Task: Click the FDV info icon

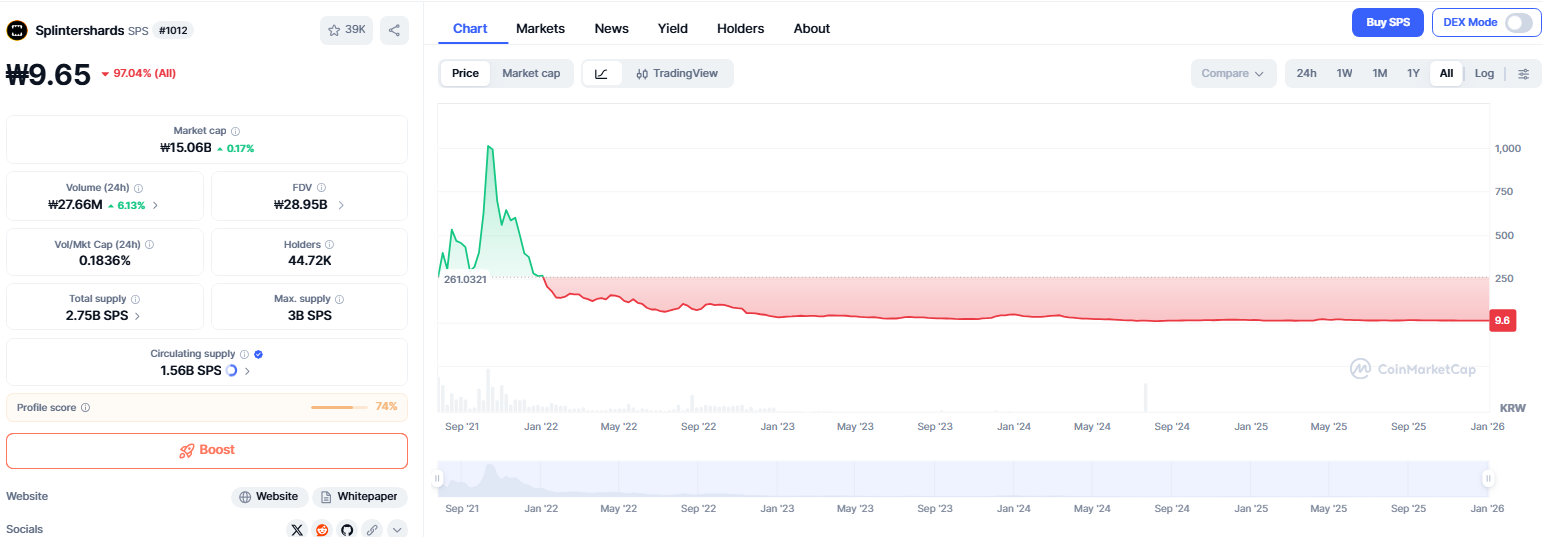Action: pos(322,188)
